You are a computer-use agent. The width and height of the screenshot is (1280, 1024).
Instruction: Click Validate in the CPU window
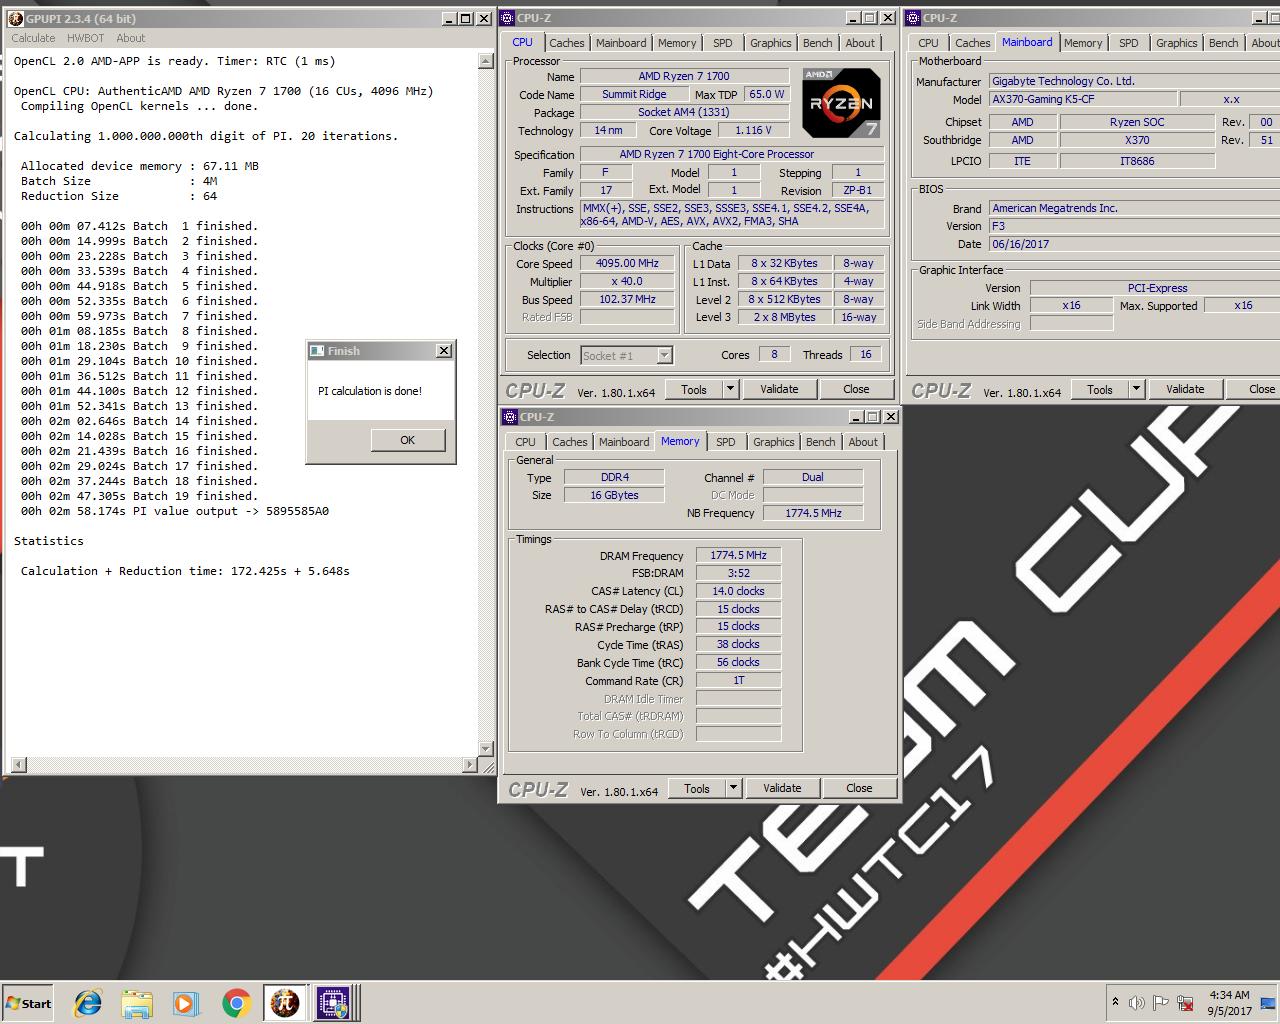779,389
